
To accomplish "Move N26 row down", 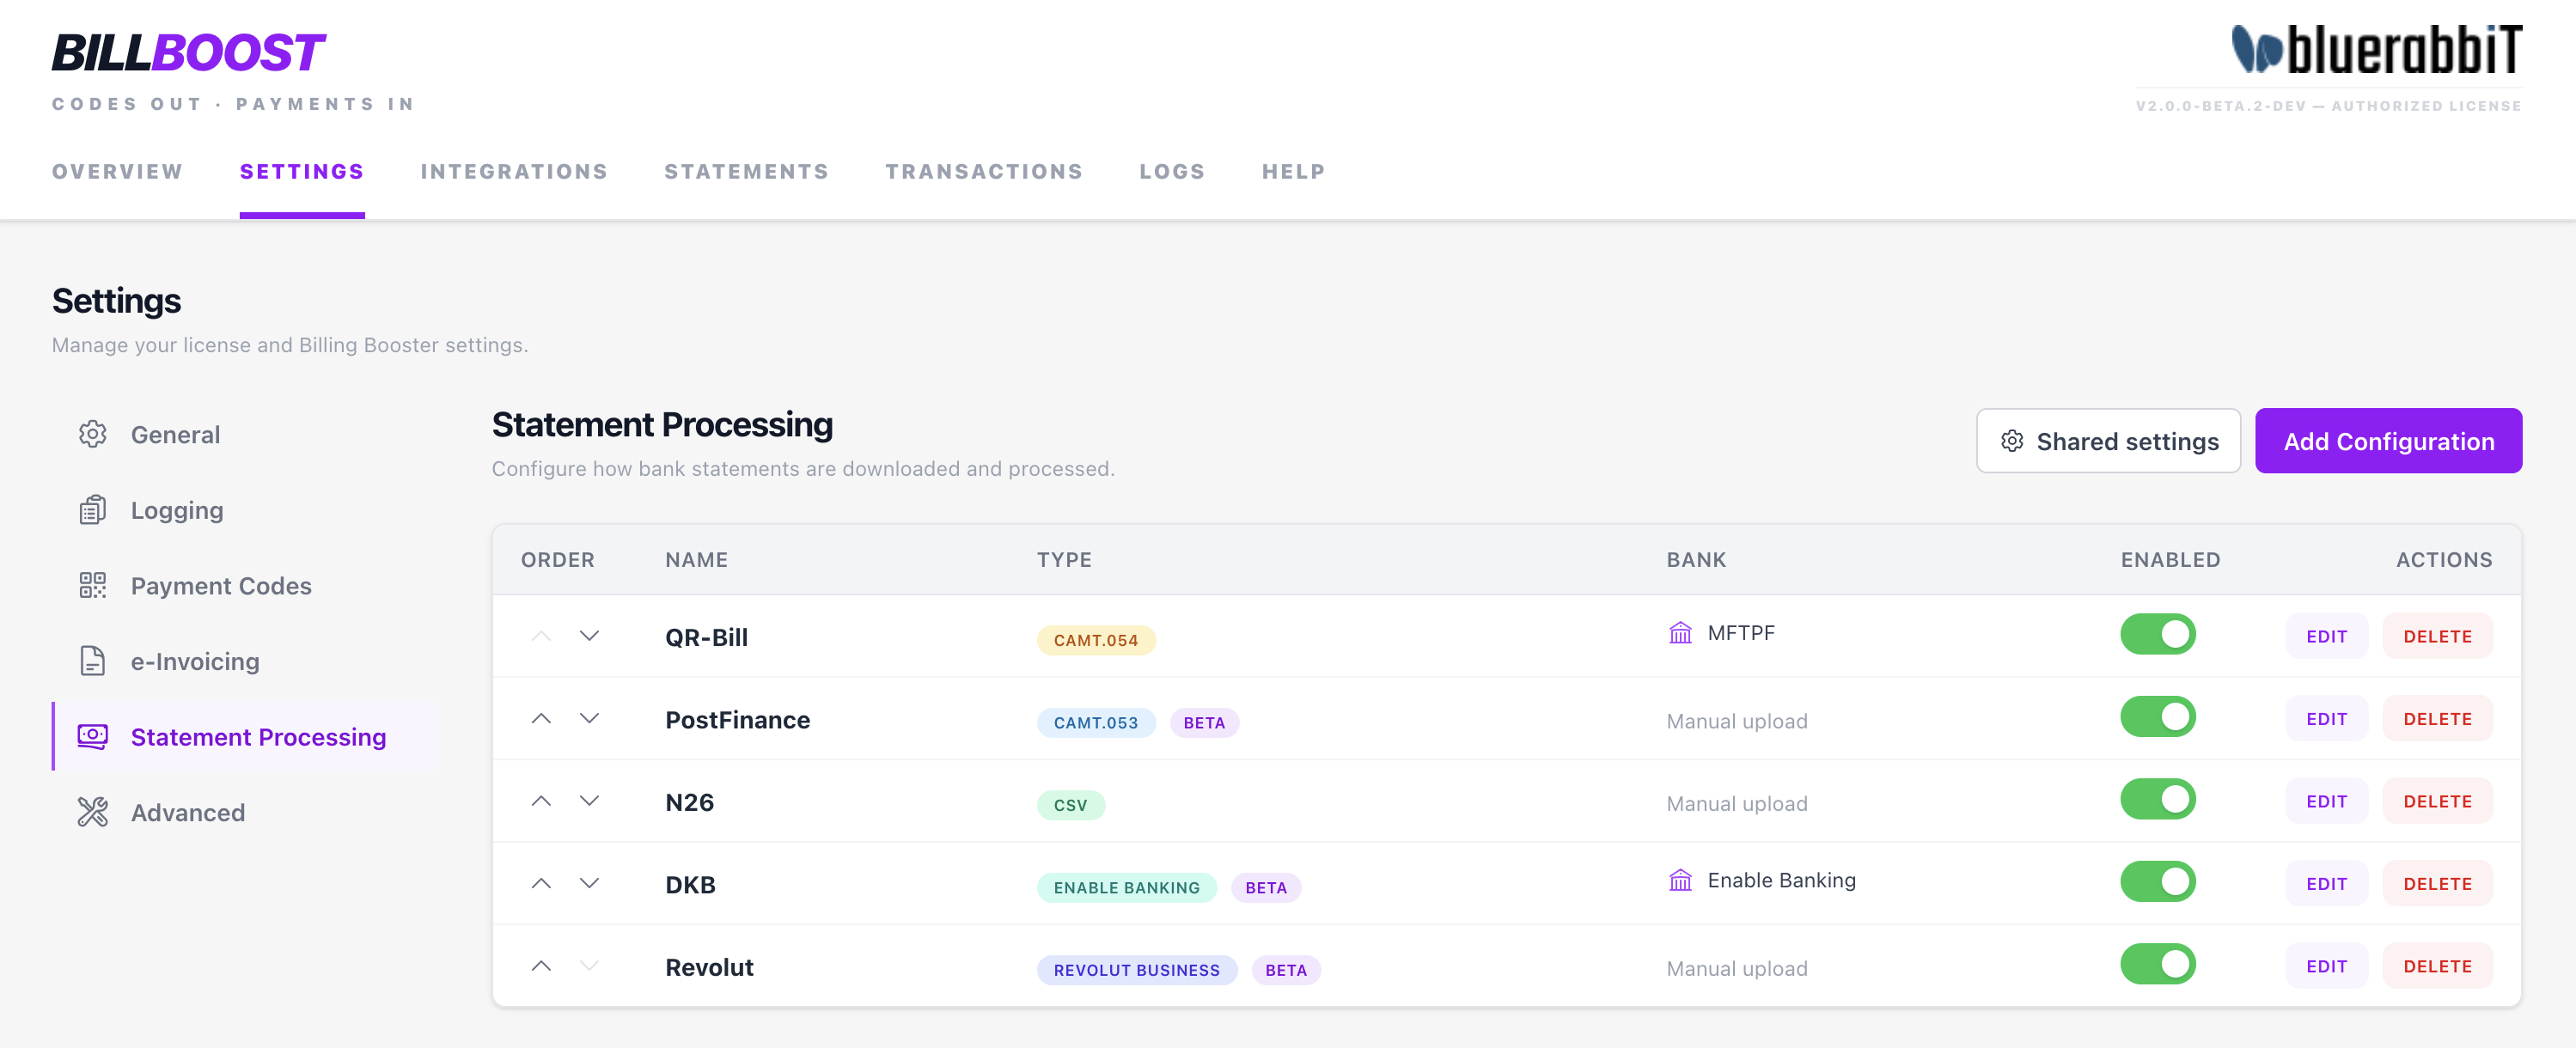I will (x=589, y=801).
